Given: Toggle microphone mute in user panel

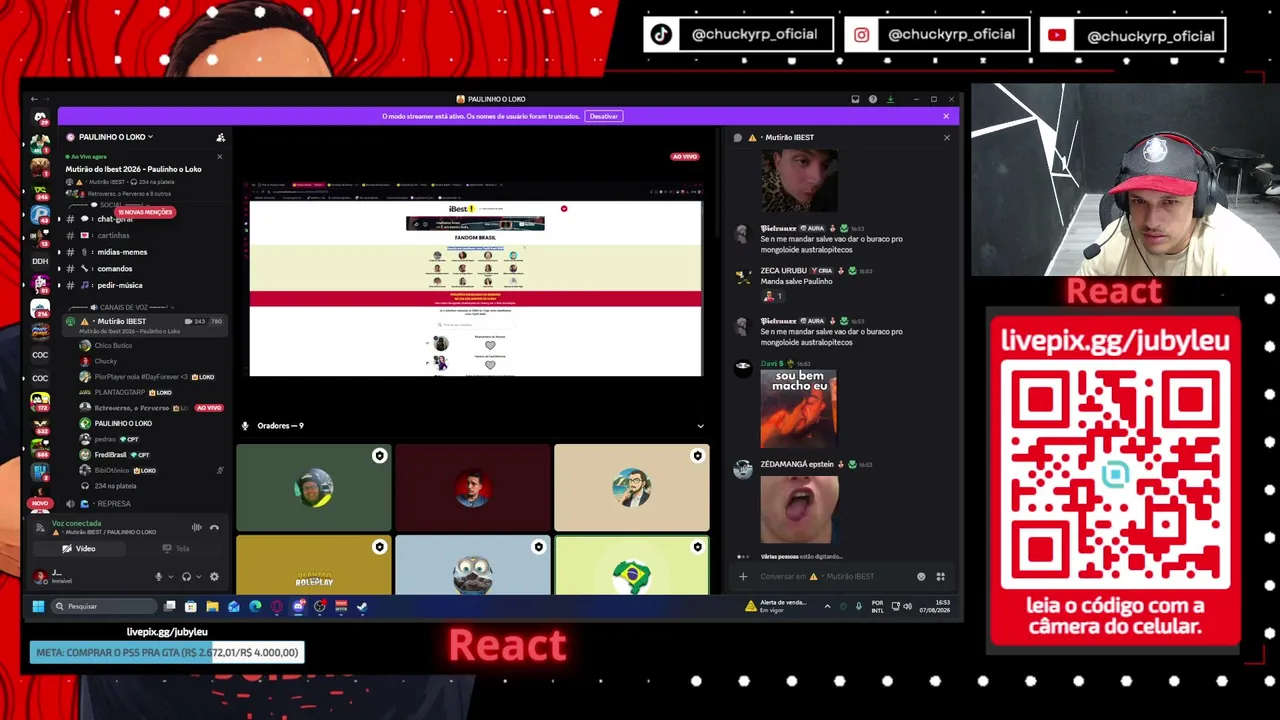Looking at the screenshot, I should click(158, 577).
